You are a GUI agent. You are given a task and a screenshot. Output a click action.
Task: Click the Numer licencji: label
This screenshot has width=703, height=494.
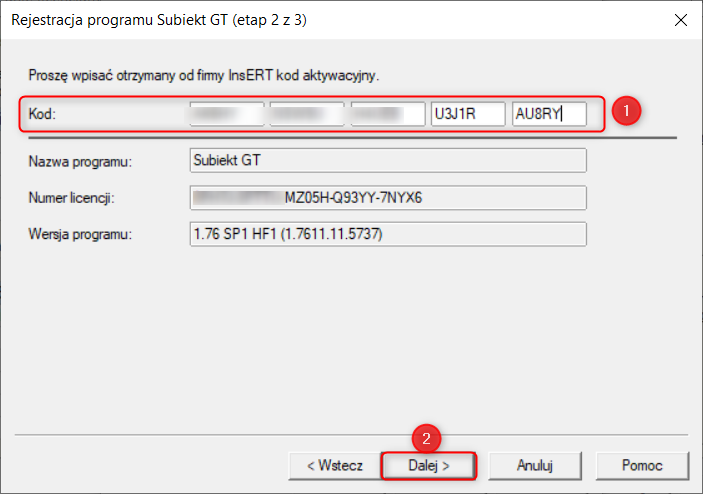point(72,198)
